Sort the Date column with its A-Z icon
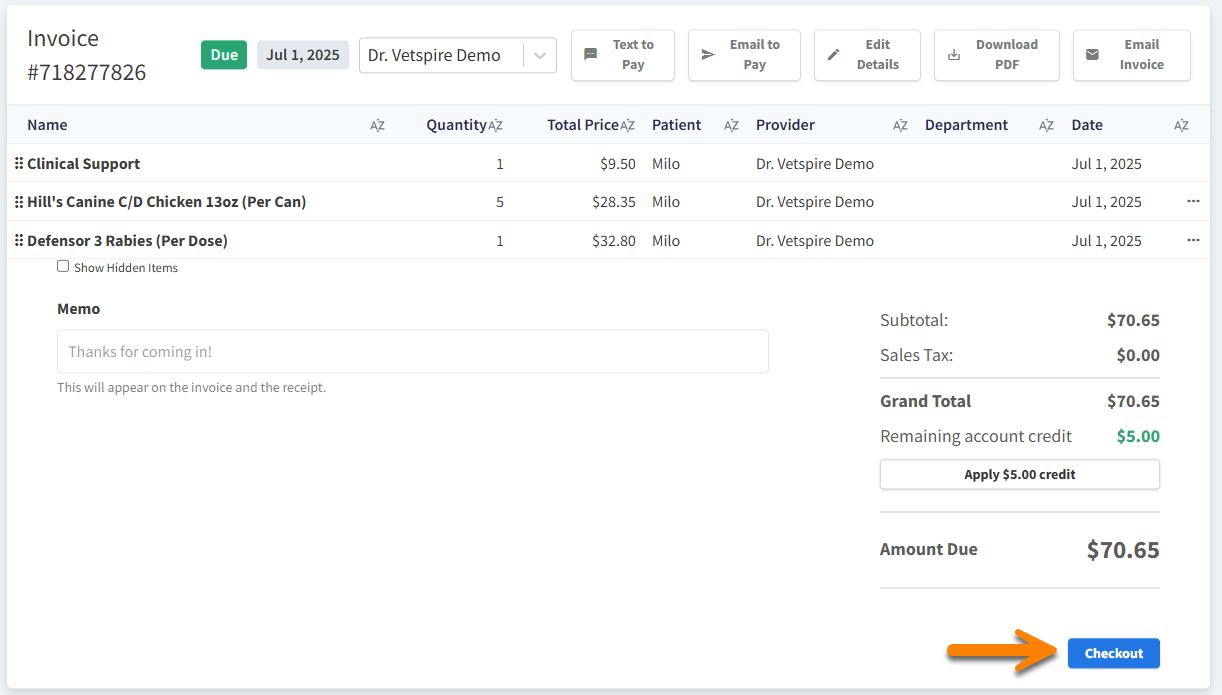The image size is (1222, 695). tap(1181, 125)
